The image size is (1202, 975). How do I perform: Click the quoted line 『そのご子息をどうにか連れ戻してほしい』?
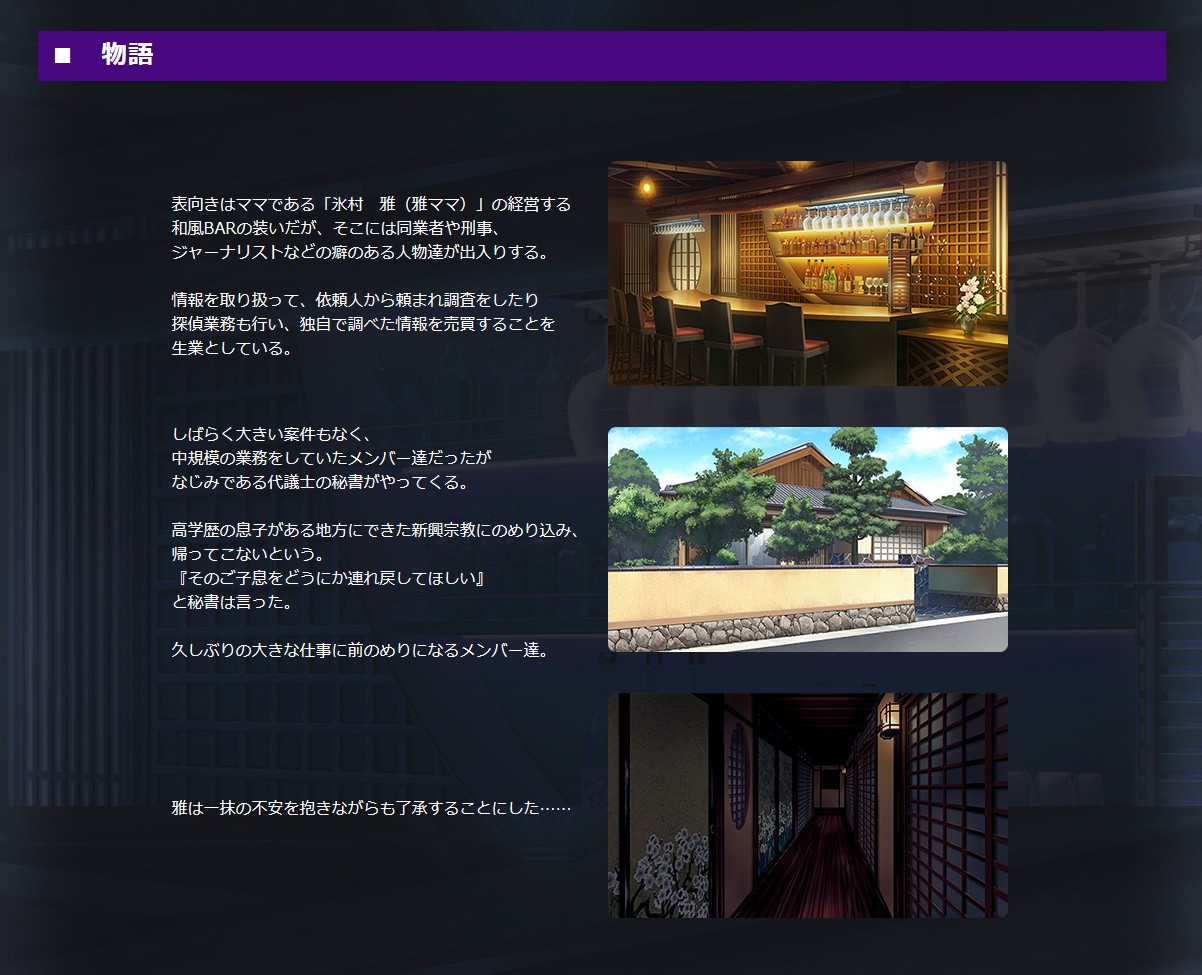[328, 579]
